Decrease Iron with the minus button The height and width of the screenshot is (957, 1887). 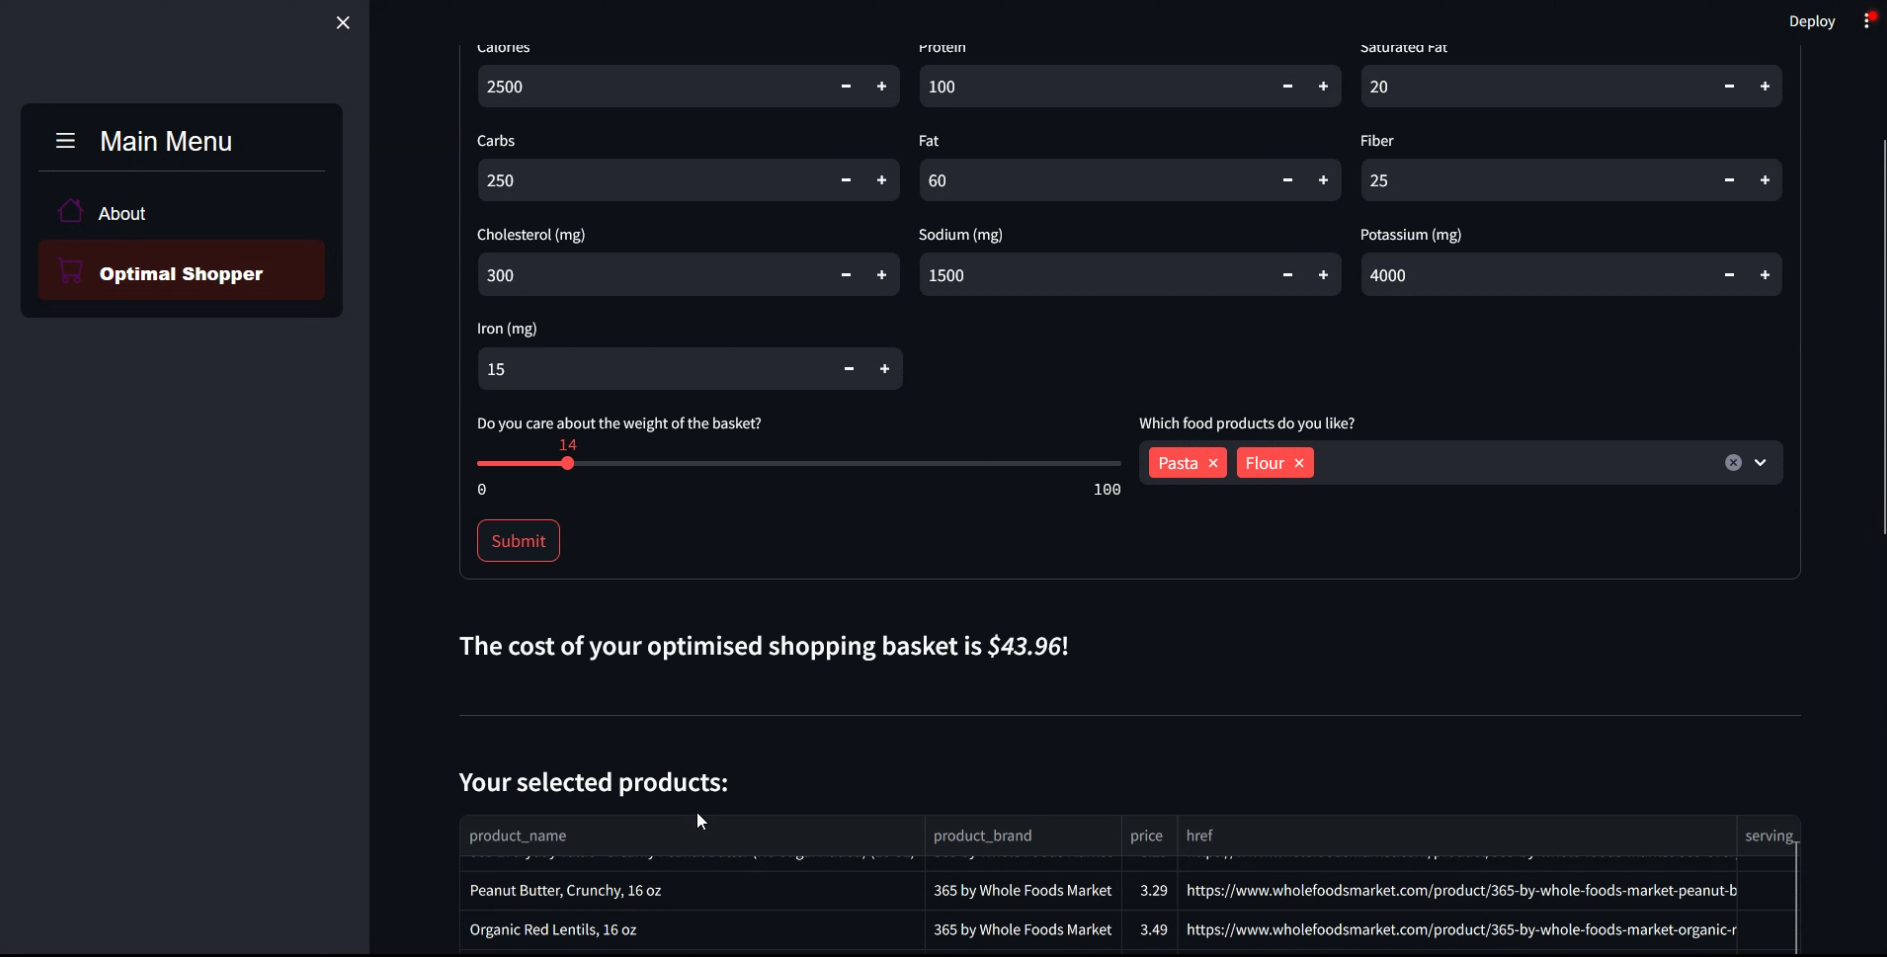coord(848,368)
